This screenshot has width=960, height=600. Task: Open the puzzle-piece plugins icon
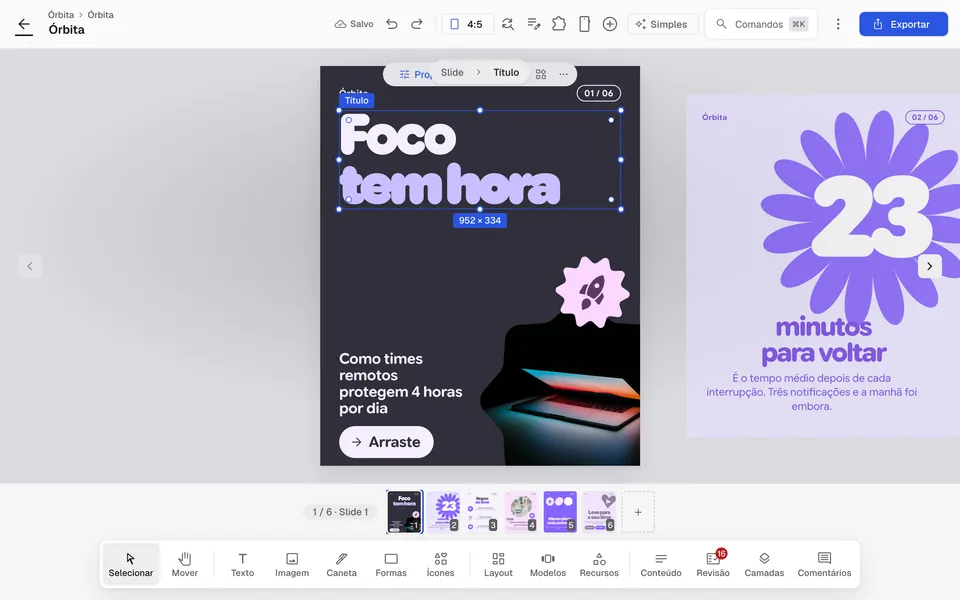click(559, 24)
